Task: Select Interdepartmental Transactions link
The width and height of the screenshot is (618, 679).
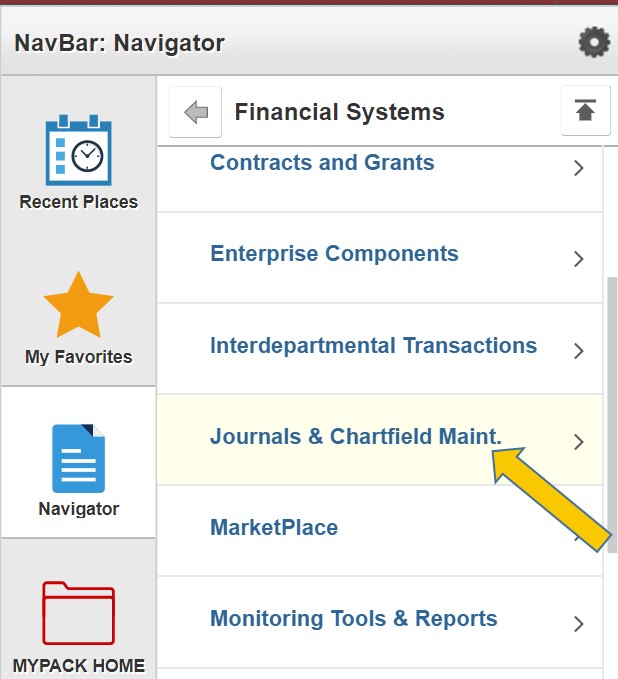Action: click(374, 346)
